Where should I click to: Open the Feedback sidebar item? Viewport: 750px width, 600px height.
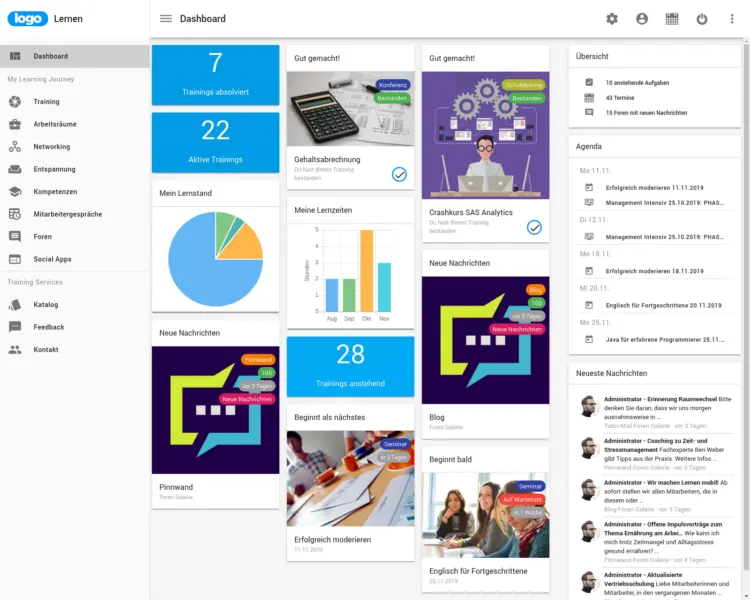coord(48,327)
